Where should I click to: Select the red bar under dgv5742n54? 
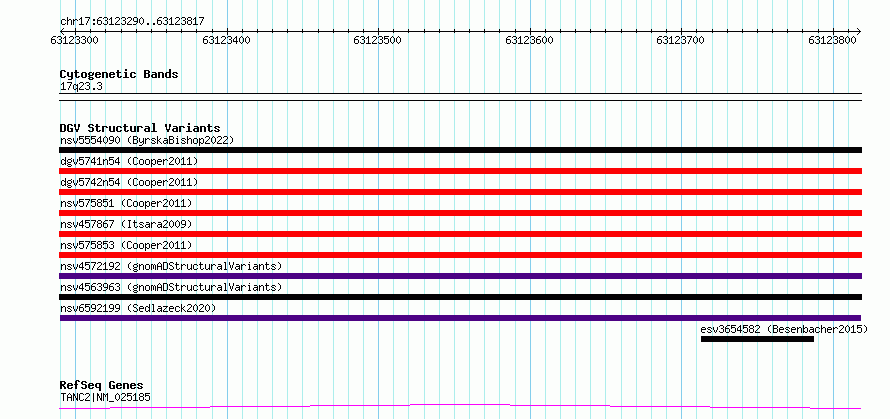pos(460,192)
